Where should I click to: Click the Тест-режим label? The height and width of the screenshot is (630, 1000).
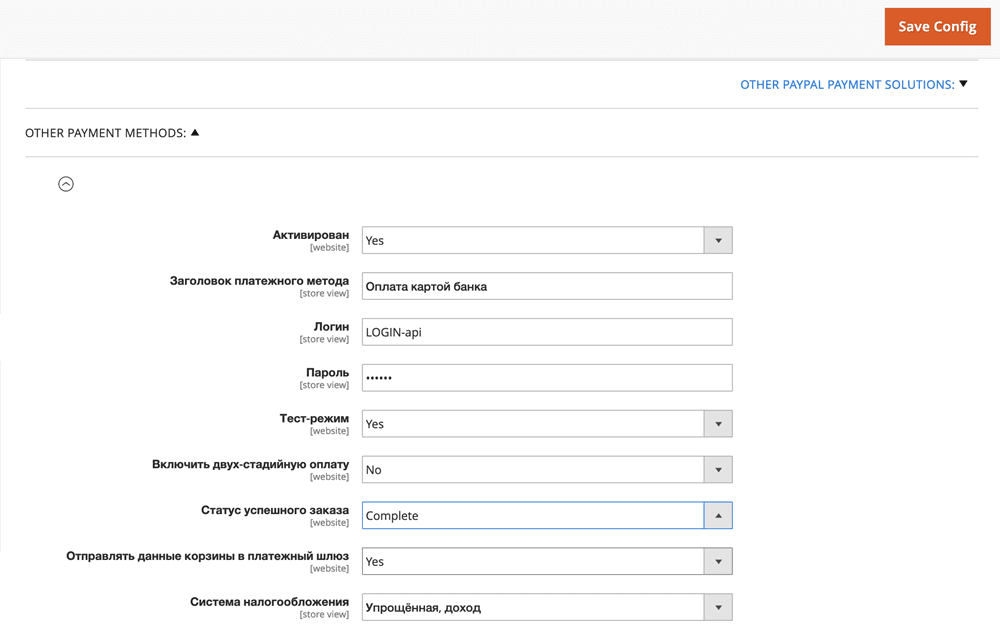click(x=314, y=419)
